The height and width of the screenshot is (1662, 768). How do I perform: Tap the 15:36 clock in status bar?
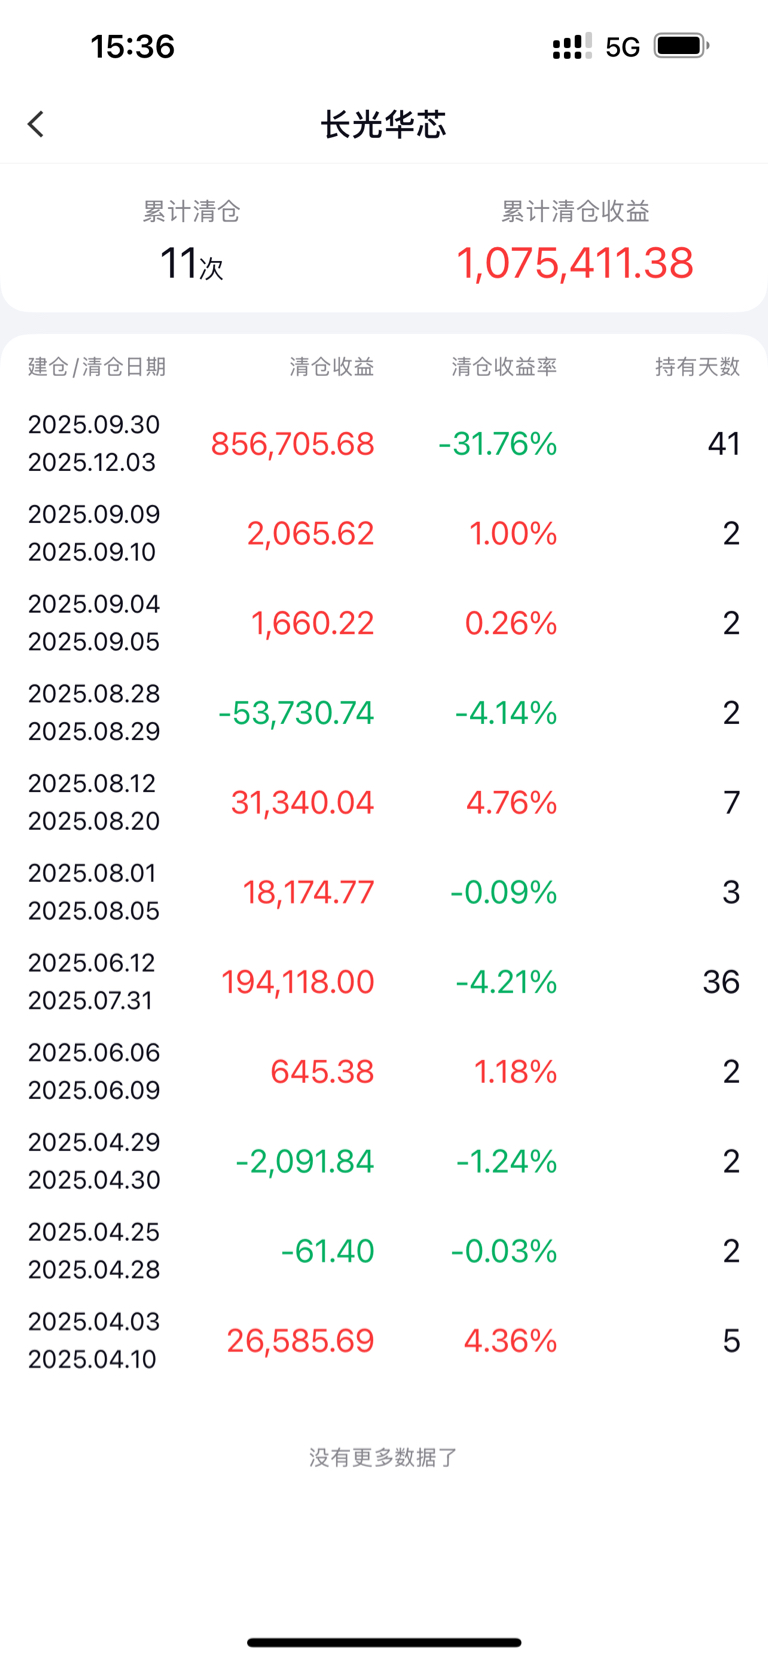coord(132,46)
